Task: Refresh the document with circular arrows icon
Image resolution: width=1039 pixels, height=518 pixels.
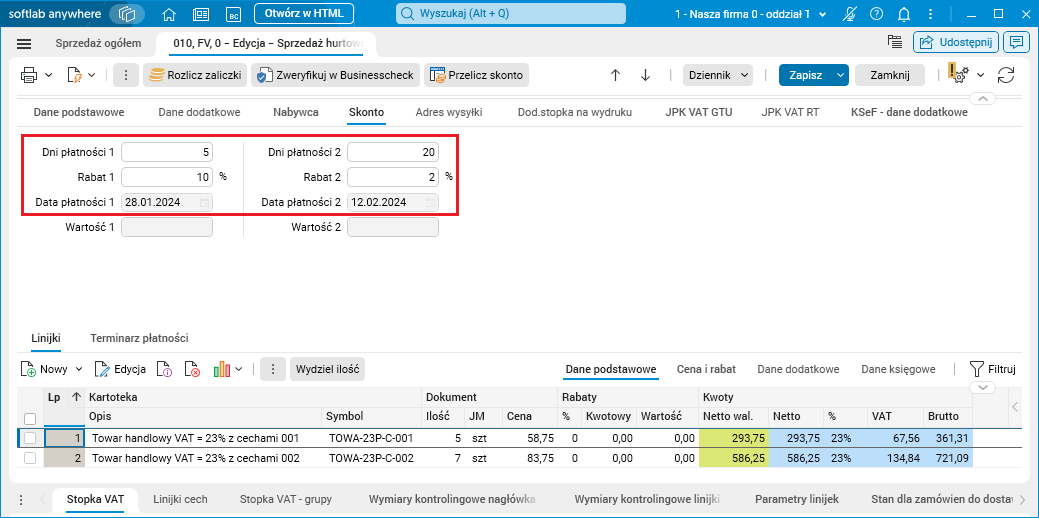Action: 1006,76
